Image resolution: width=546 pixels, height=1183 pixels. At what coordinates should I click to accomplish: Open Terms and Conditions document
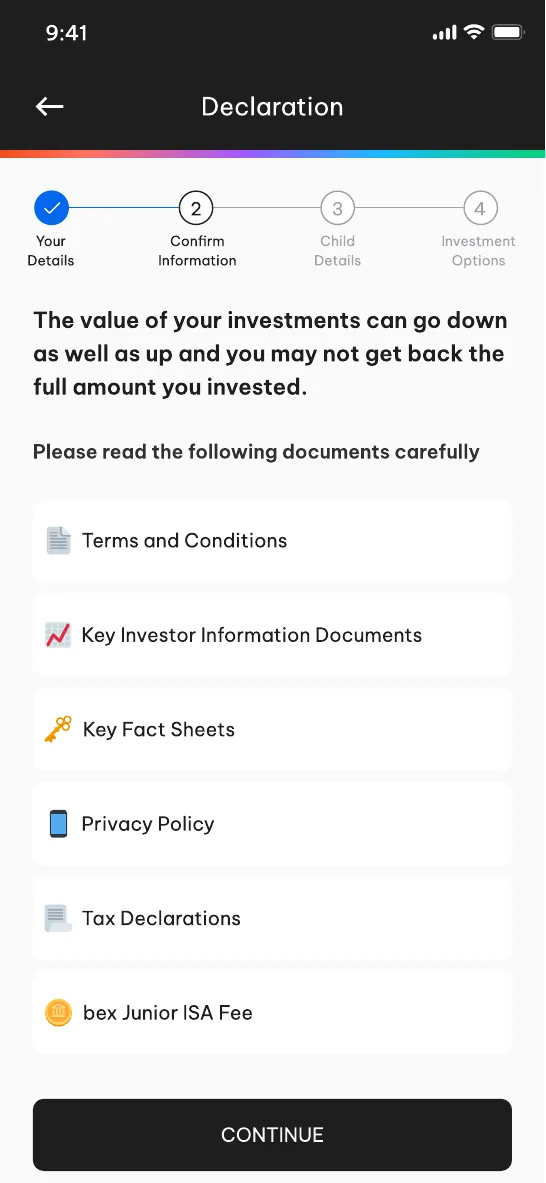coord(272,541)
